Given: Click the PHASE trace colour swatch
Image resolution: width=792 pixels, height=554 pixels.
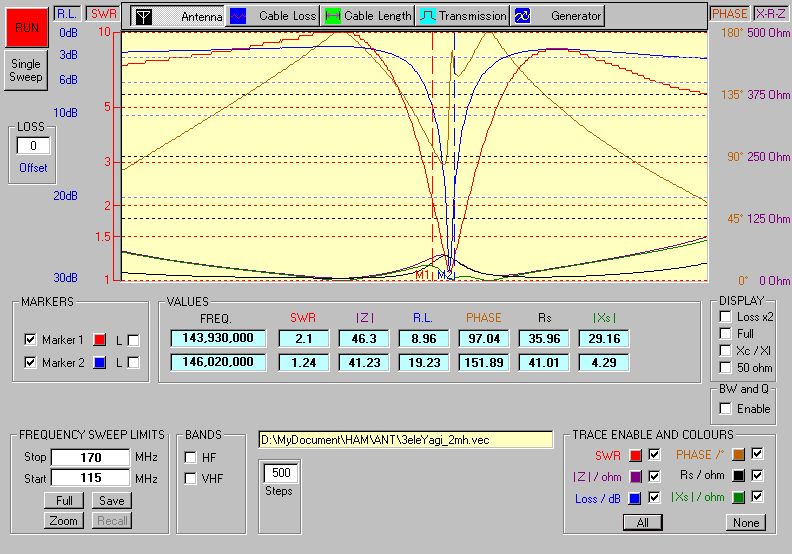Looking at the screenshot, I should click(738, 455).
